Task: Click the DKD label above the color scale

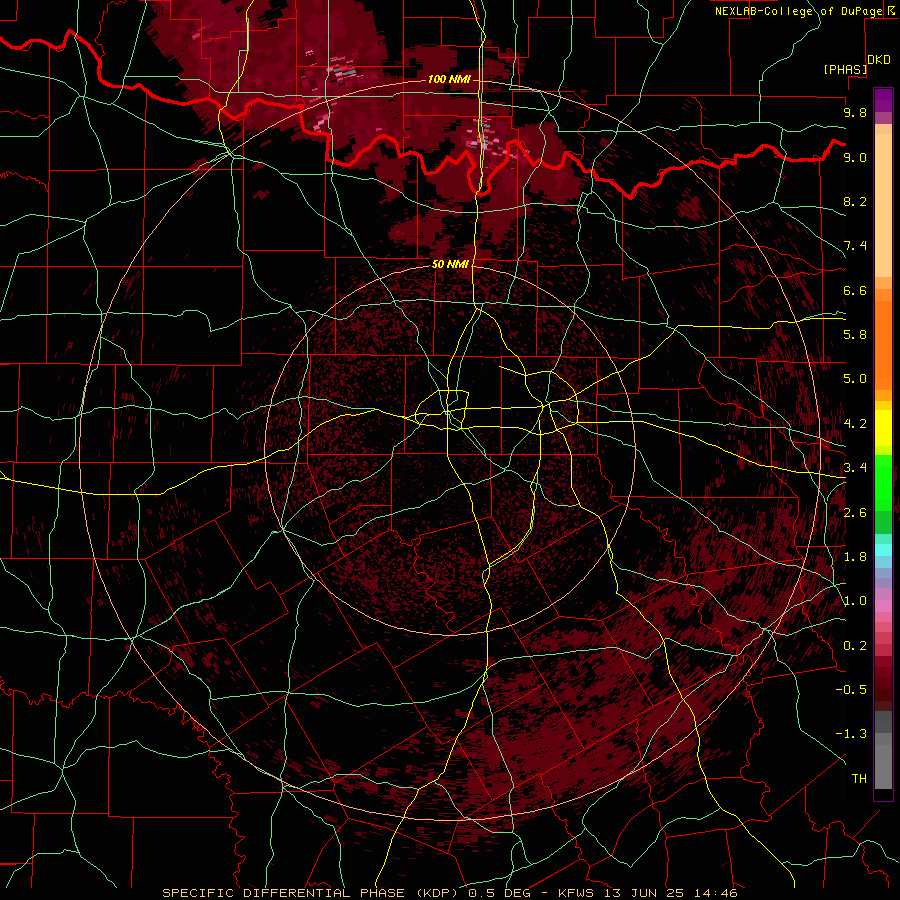Action: [879, 60]
